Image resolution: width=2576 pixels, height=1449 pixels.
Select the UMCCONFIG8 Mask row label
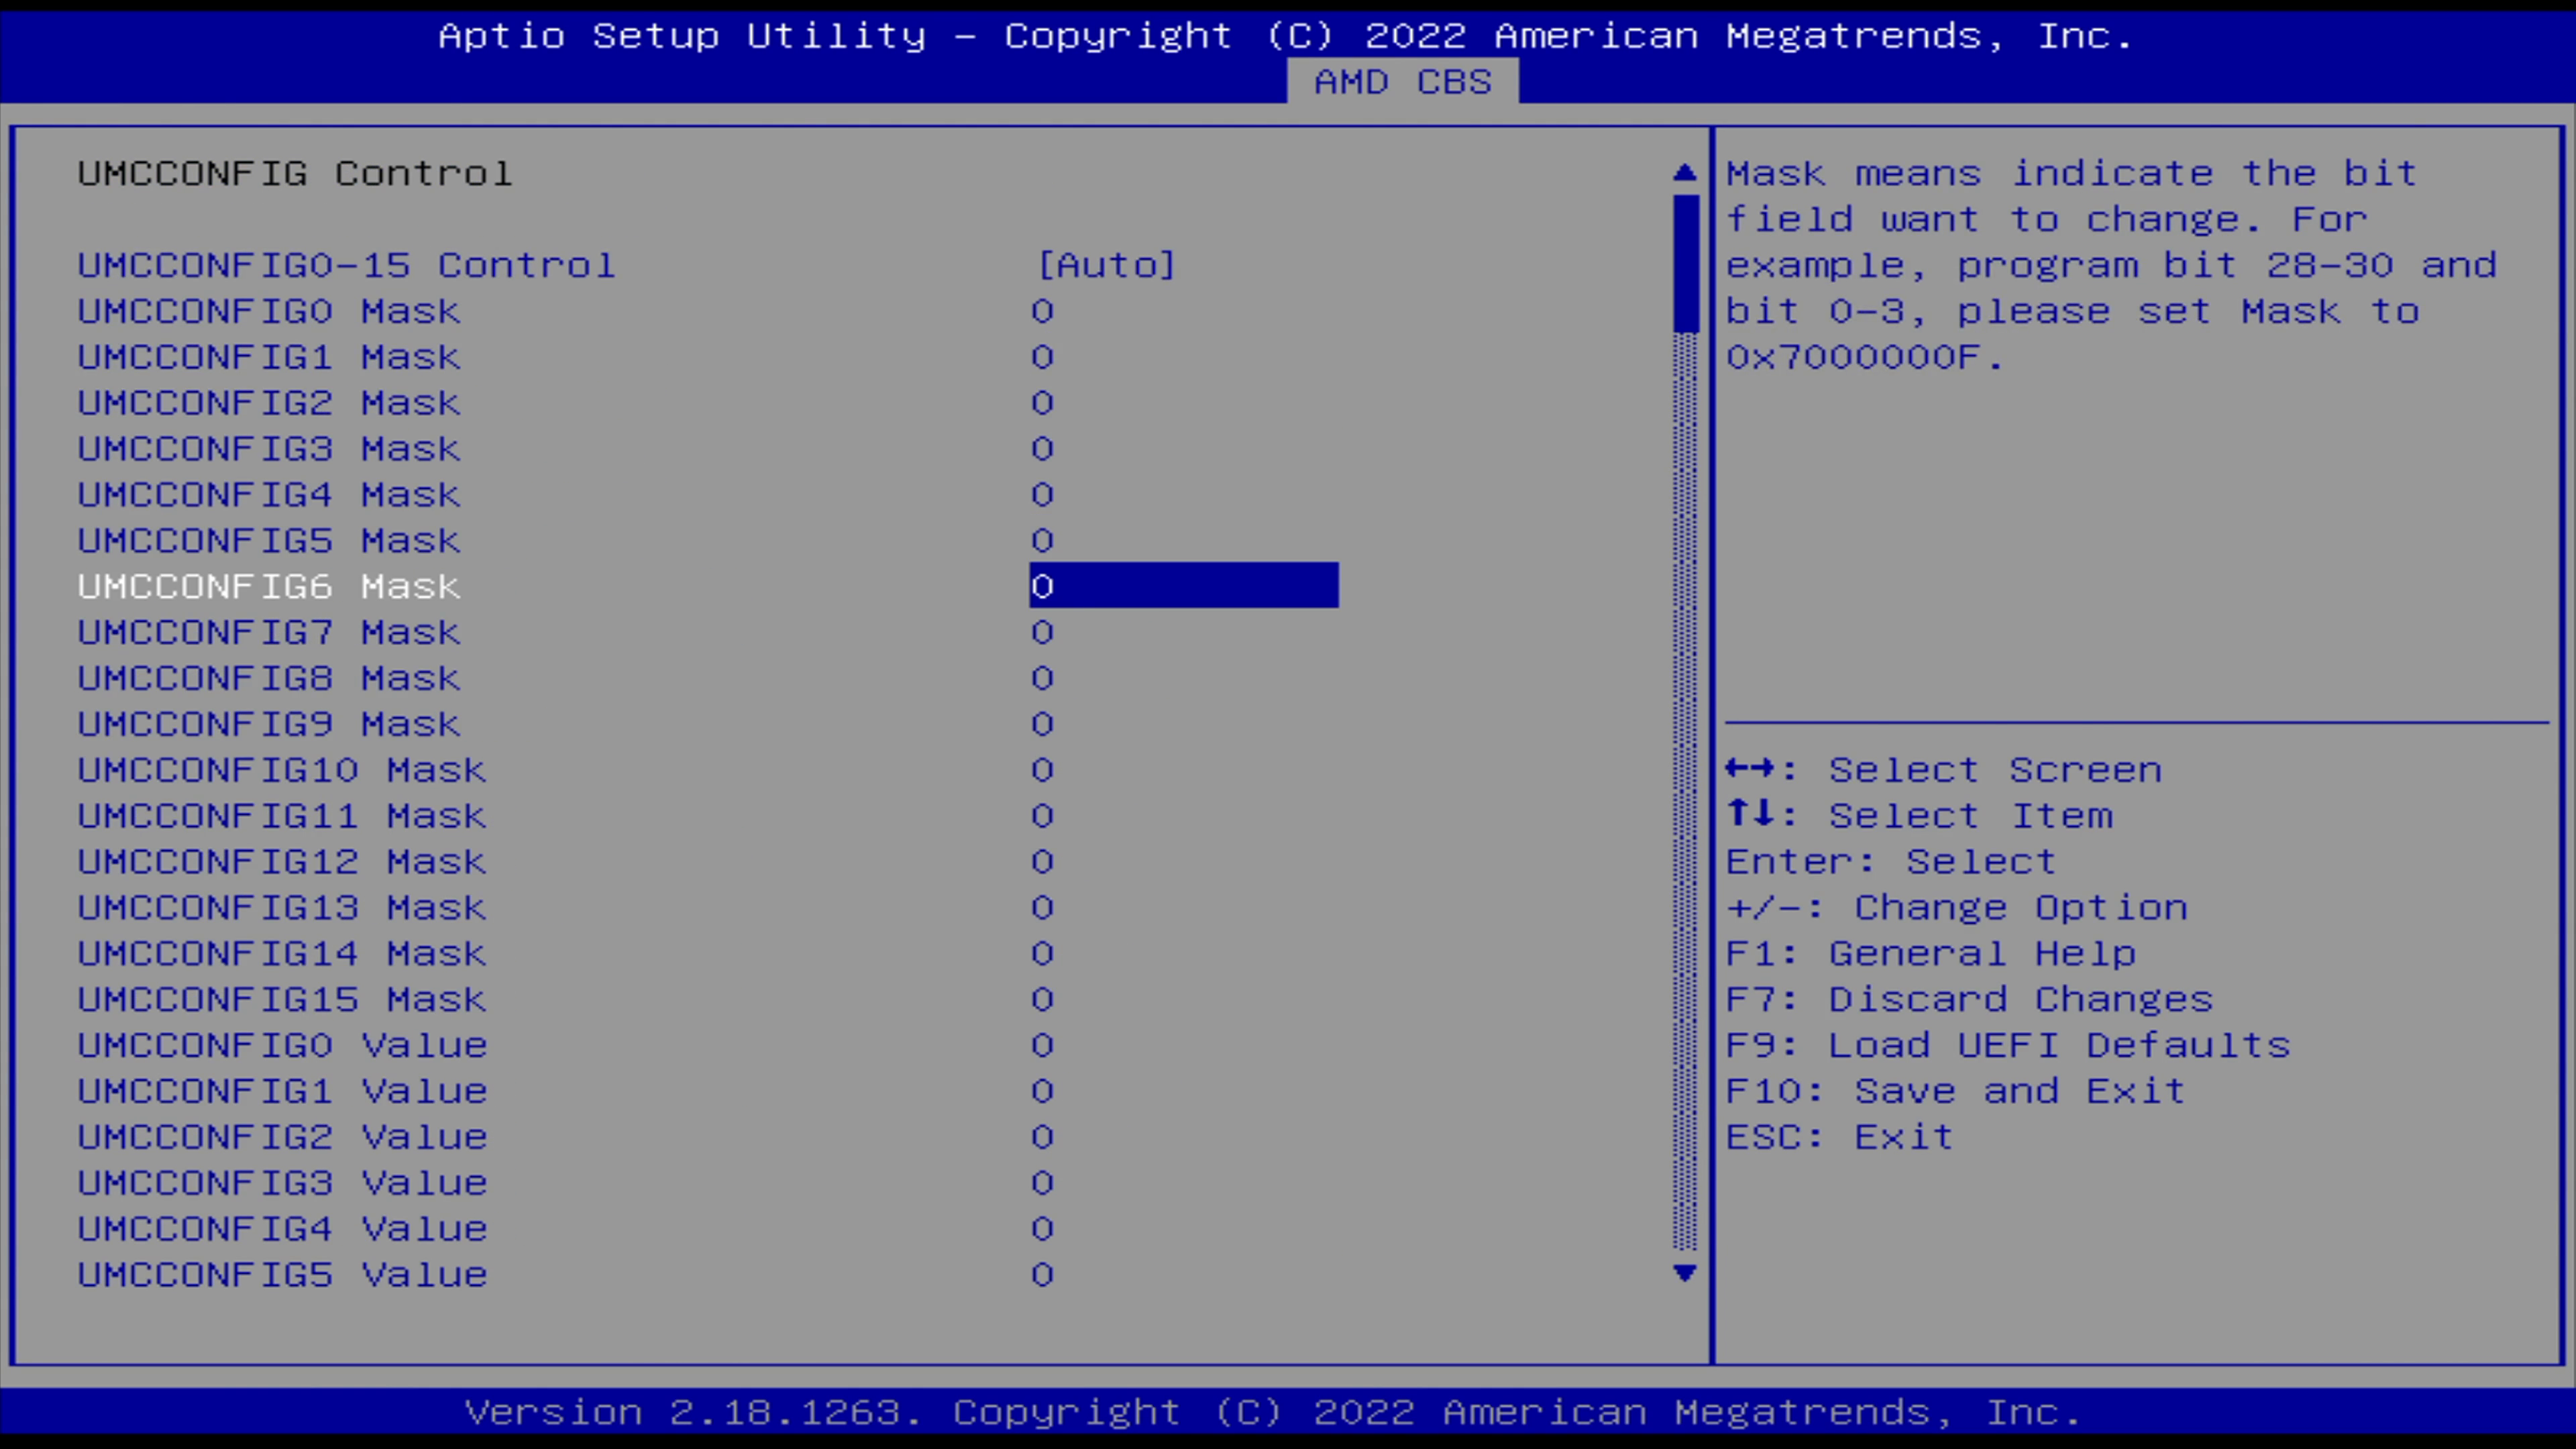point(269,678)
